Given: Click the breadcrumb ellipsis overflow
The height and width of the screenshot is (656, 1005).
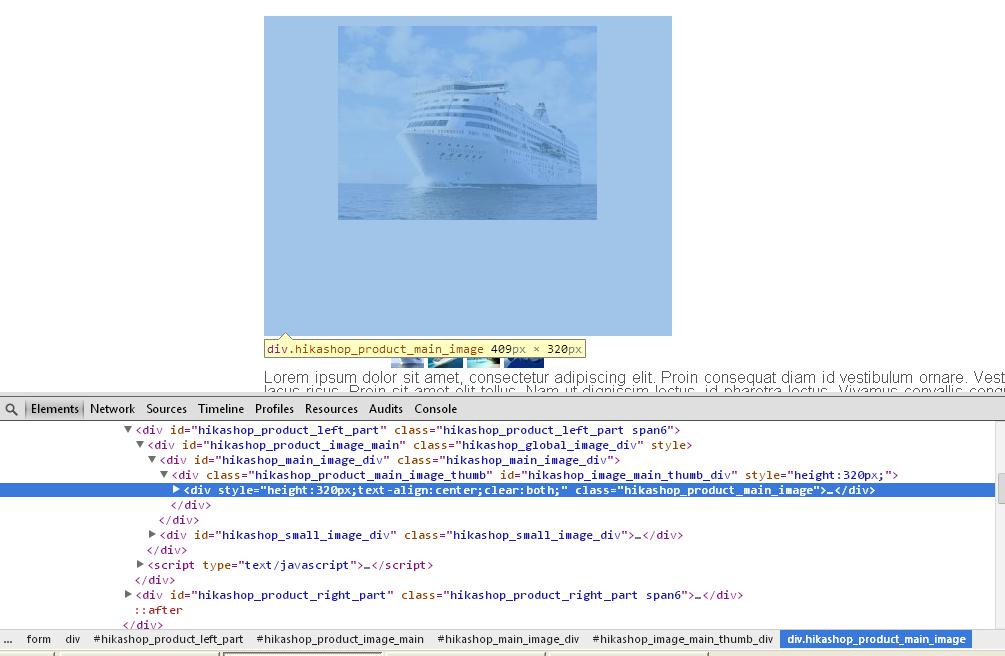Looking at the screenshot, I should tap(8, 639).
